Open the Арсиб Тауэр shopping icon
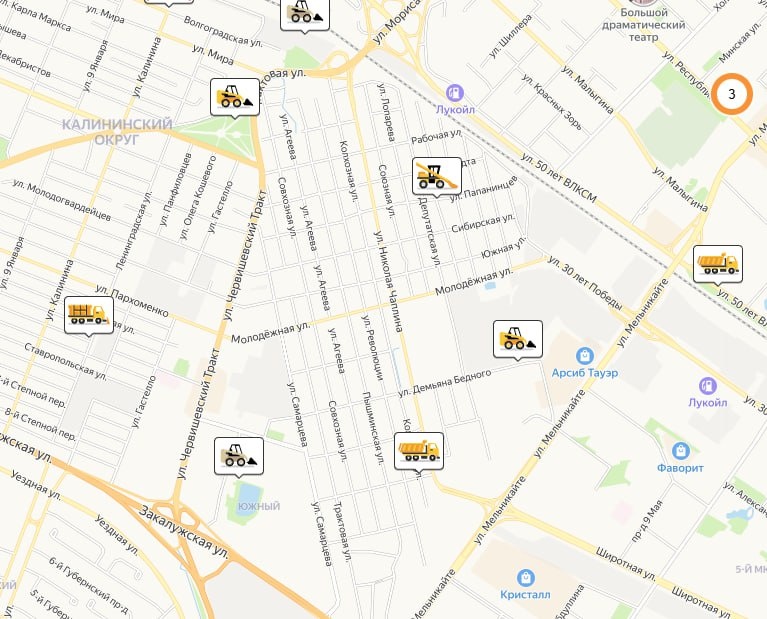The width and height of the screenshot is (767, 619). click(585, 356)
